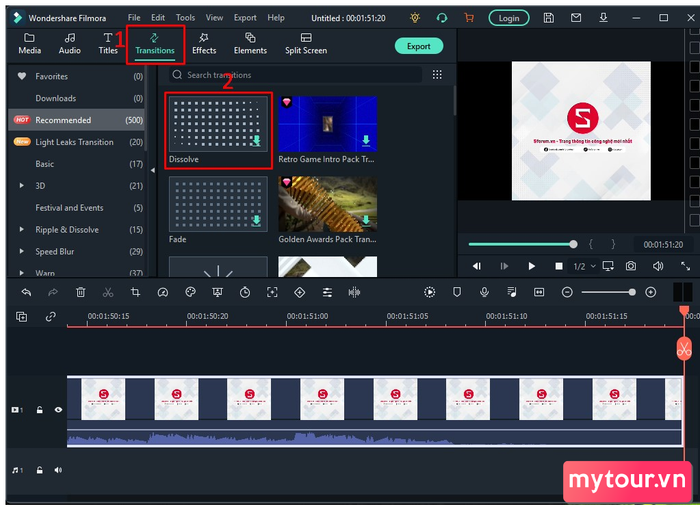The height and width of the screenshot is (513, 700).
Task: Play the preview video
Action: 531,266
